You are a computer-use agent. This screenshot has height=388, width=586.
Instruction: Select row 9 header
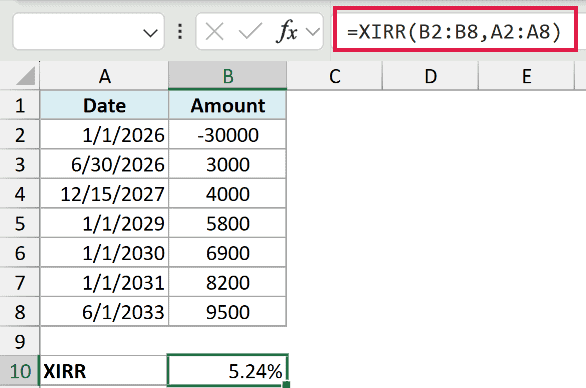[x=19, y=342]
